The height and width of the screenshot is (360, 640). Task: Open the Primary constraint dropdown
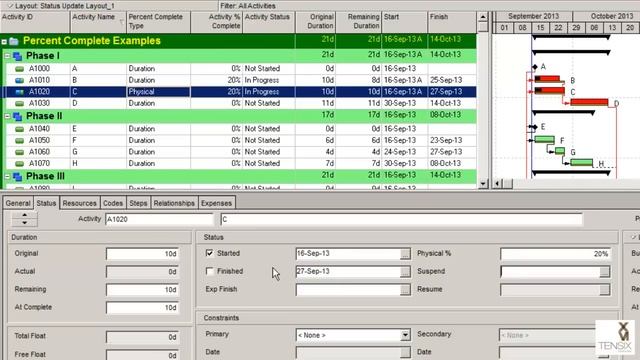[x=405, y=335]
